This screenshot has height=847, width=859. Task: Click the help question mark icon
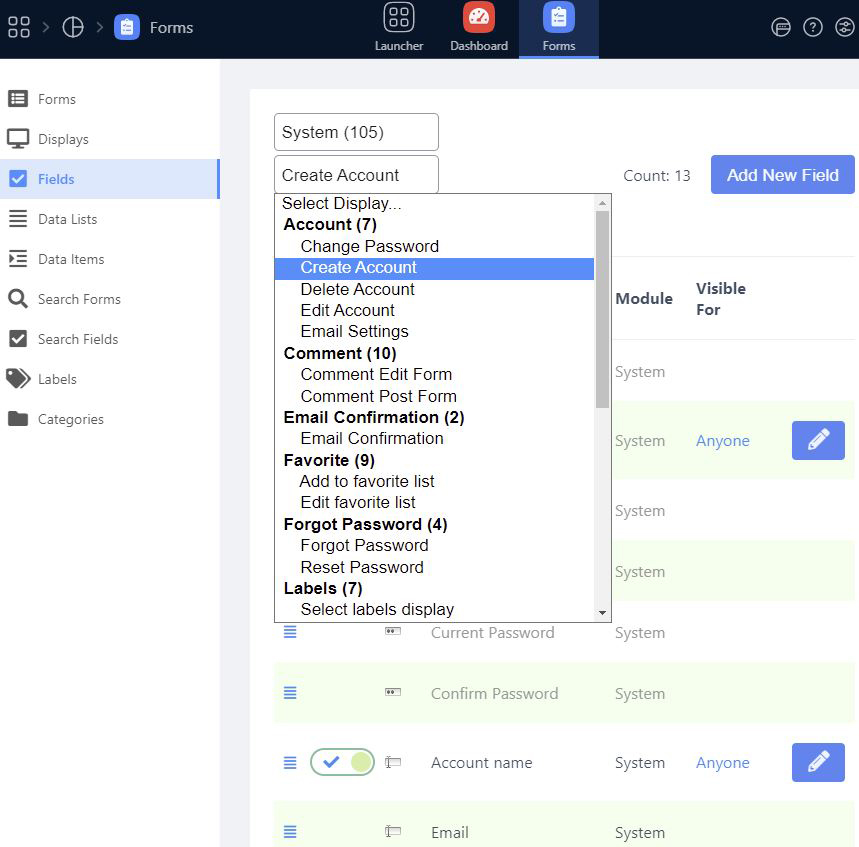point(813,27)
